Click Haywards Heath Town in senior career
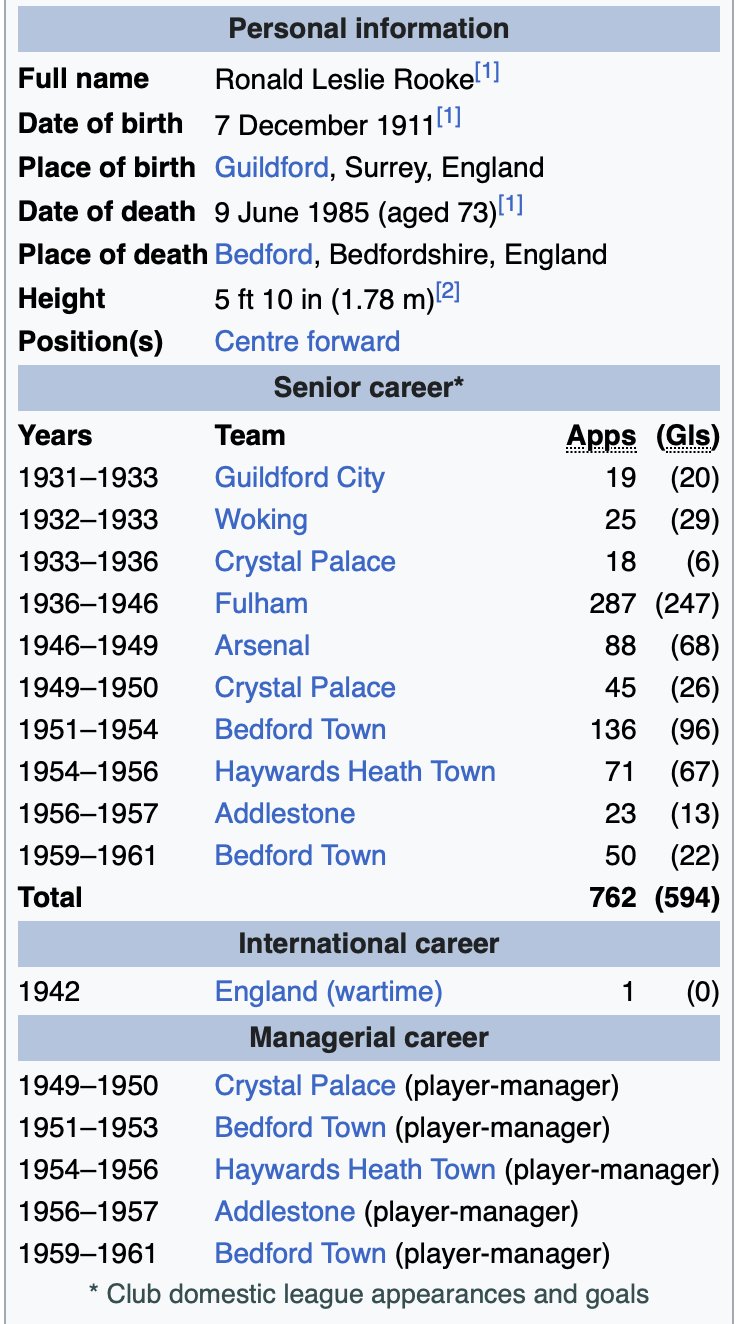 click(355, 772)
